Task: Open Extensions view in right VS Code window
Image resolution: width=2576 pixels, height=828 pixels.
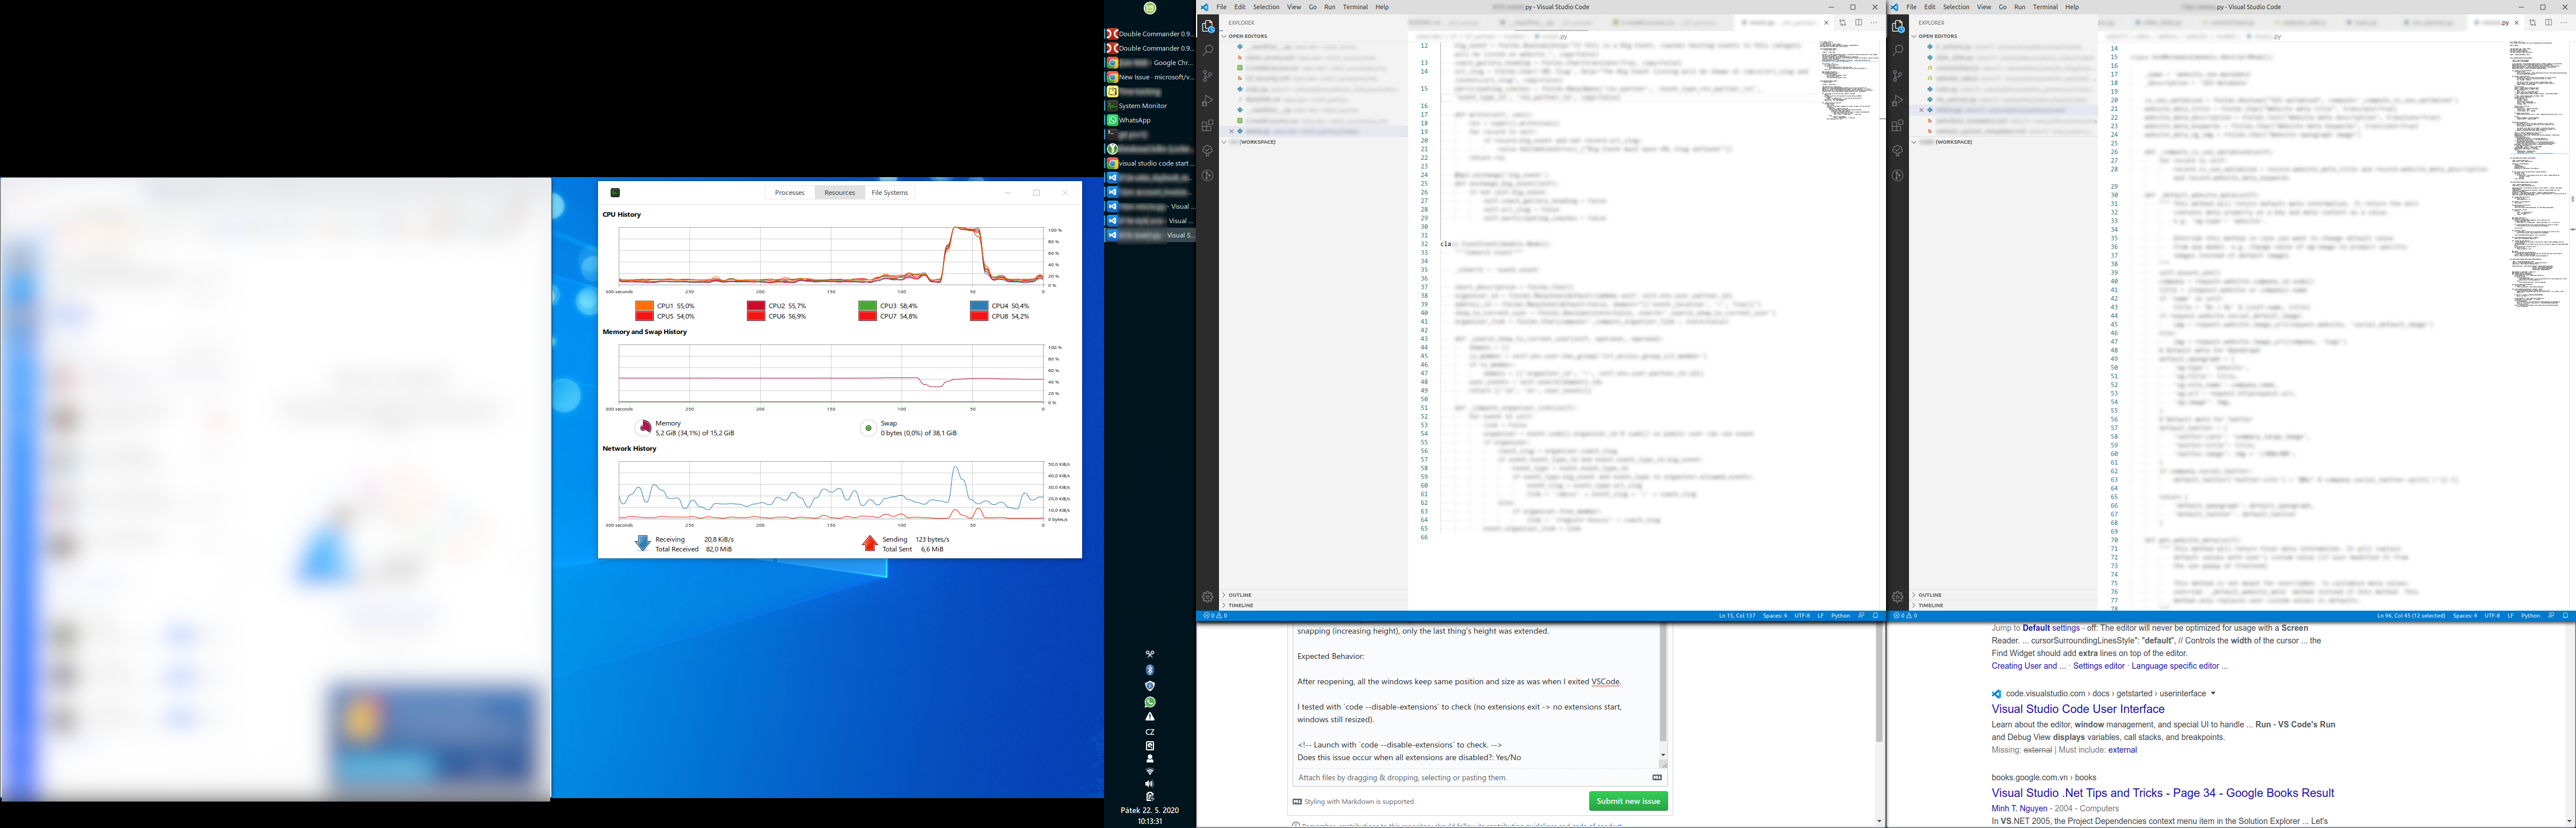Action: click(1897, 126)
